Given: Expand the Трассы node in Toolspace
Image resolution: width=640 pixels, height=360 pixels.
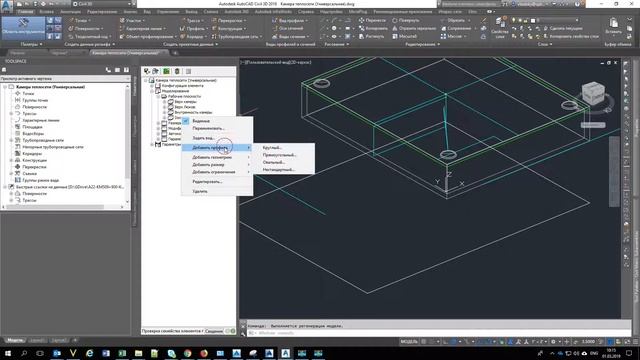Looking at the screenshot, I should 11,113.
